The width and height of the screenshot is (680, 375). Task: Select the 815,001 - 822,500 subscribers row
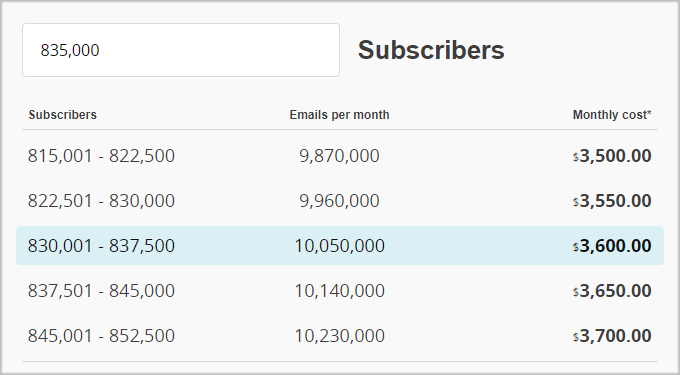tap(340, 156)
